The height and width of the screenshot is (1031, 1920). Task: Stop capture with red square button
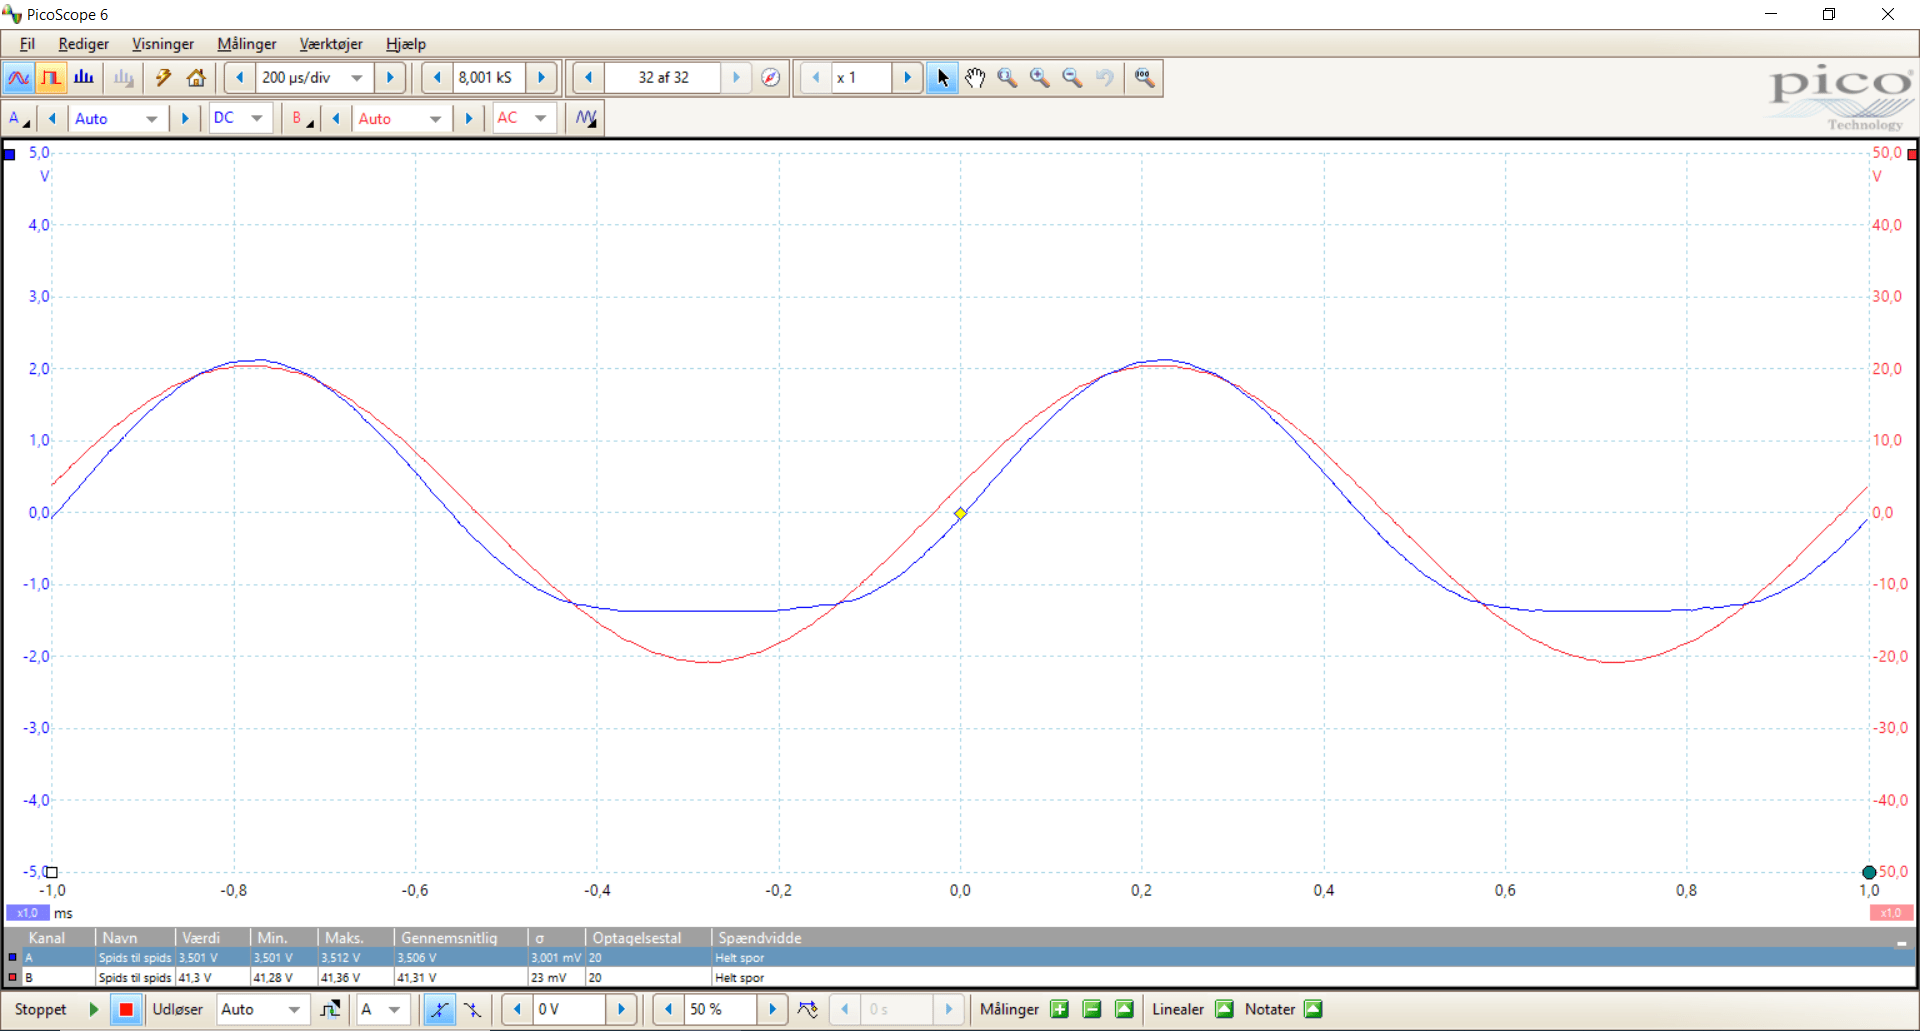(126, 1010)
